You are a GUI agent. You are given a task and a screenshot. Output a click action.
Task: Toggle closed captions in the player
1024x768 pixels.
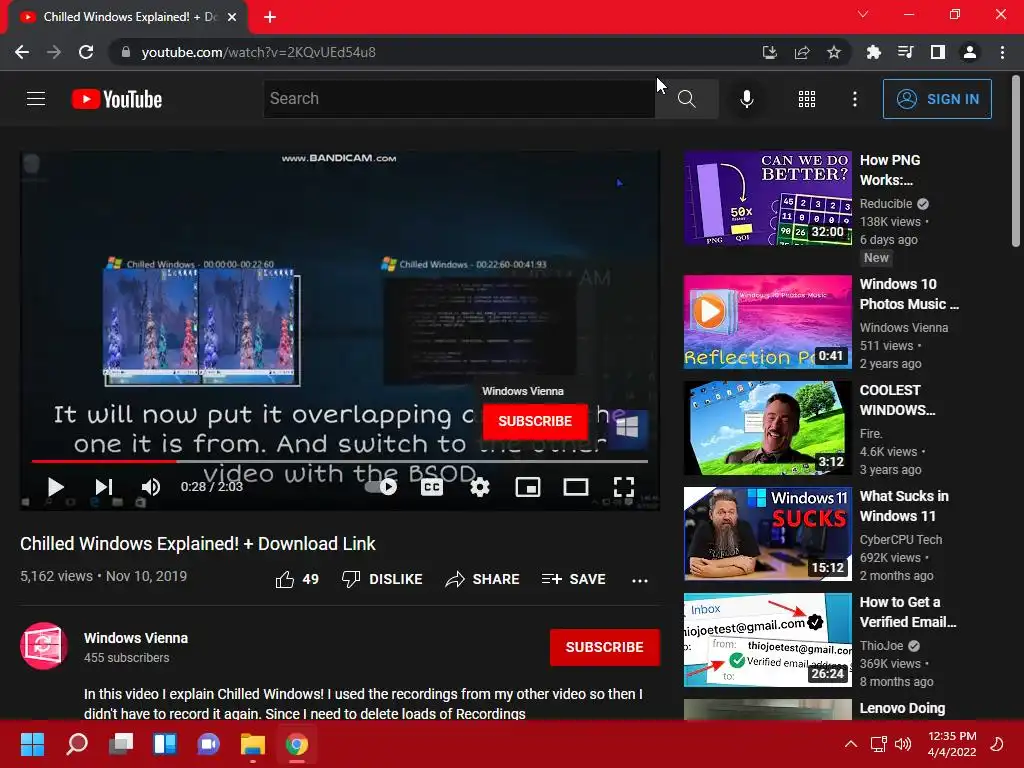click(x=432, y=487)
